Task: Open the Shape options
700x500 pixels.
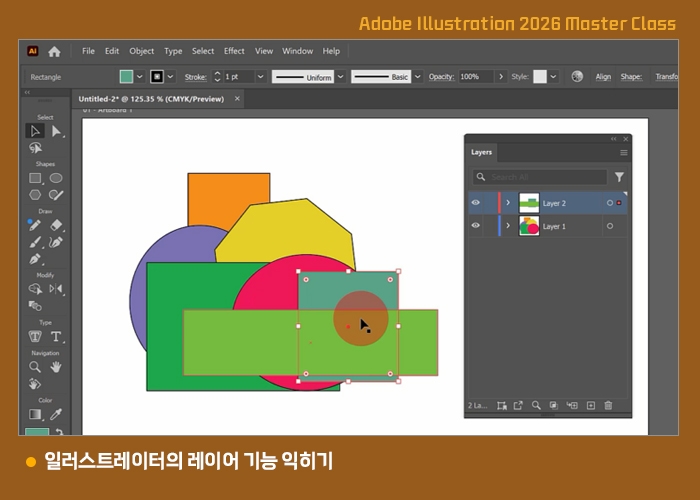Action: 631,77
